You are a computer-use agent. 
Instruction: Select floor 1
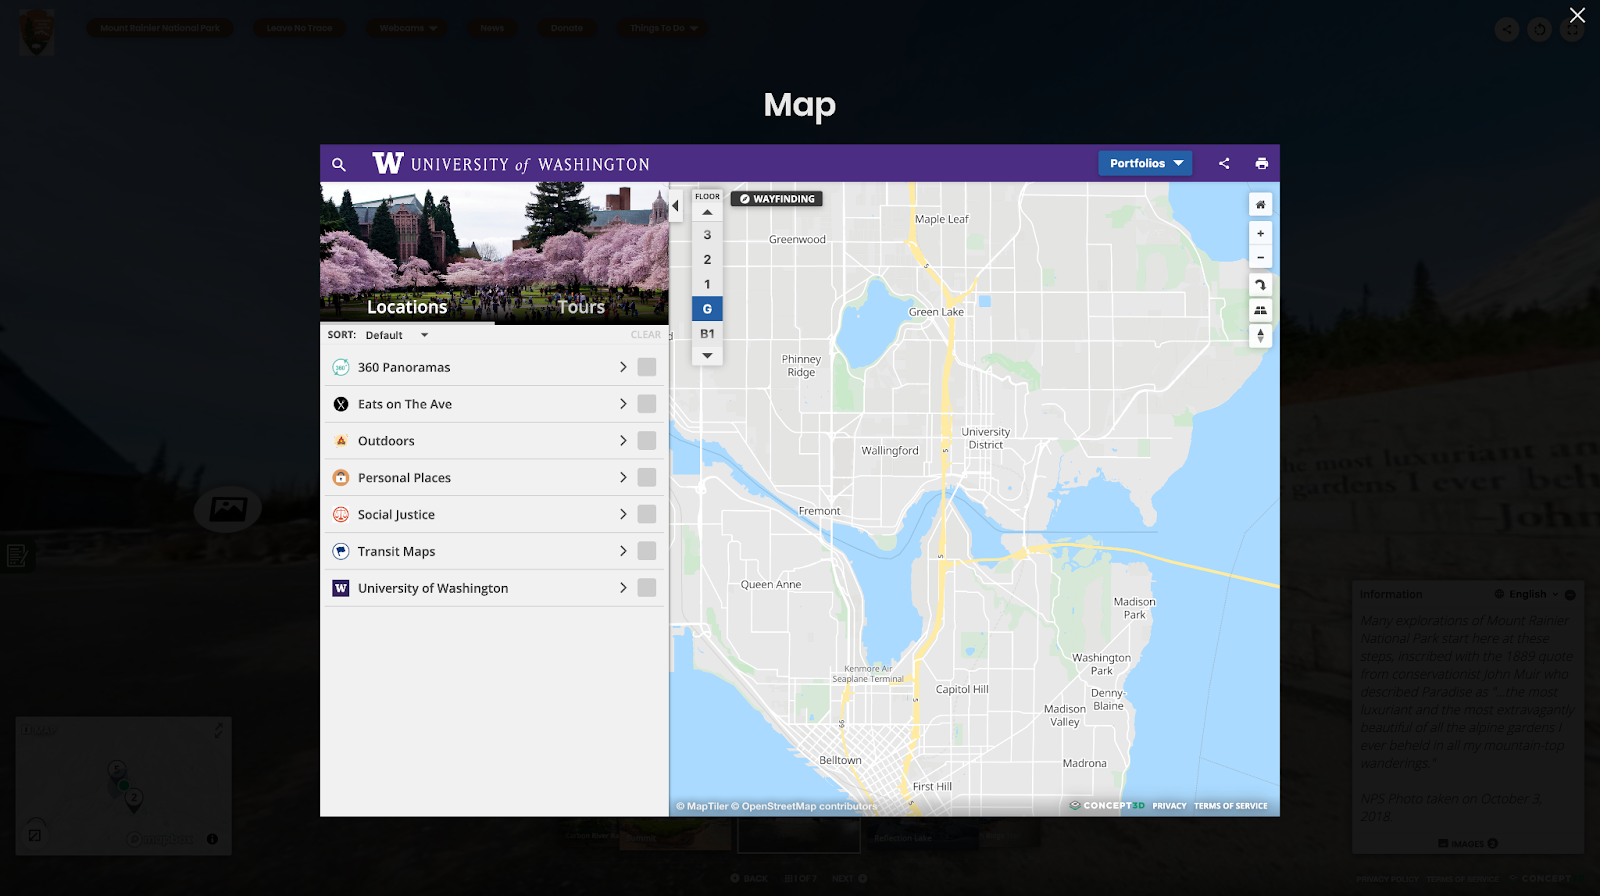(x=707, y=284)
